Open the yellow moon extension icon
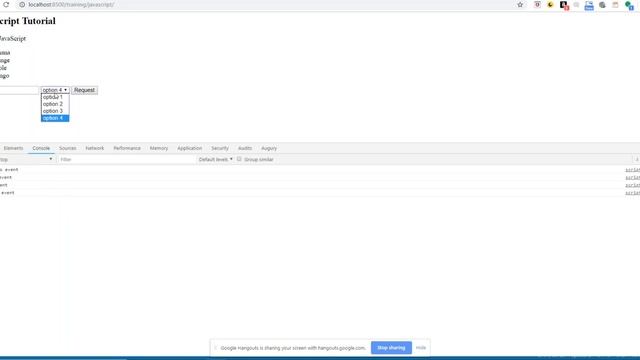 [x=550, y=5]
